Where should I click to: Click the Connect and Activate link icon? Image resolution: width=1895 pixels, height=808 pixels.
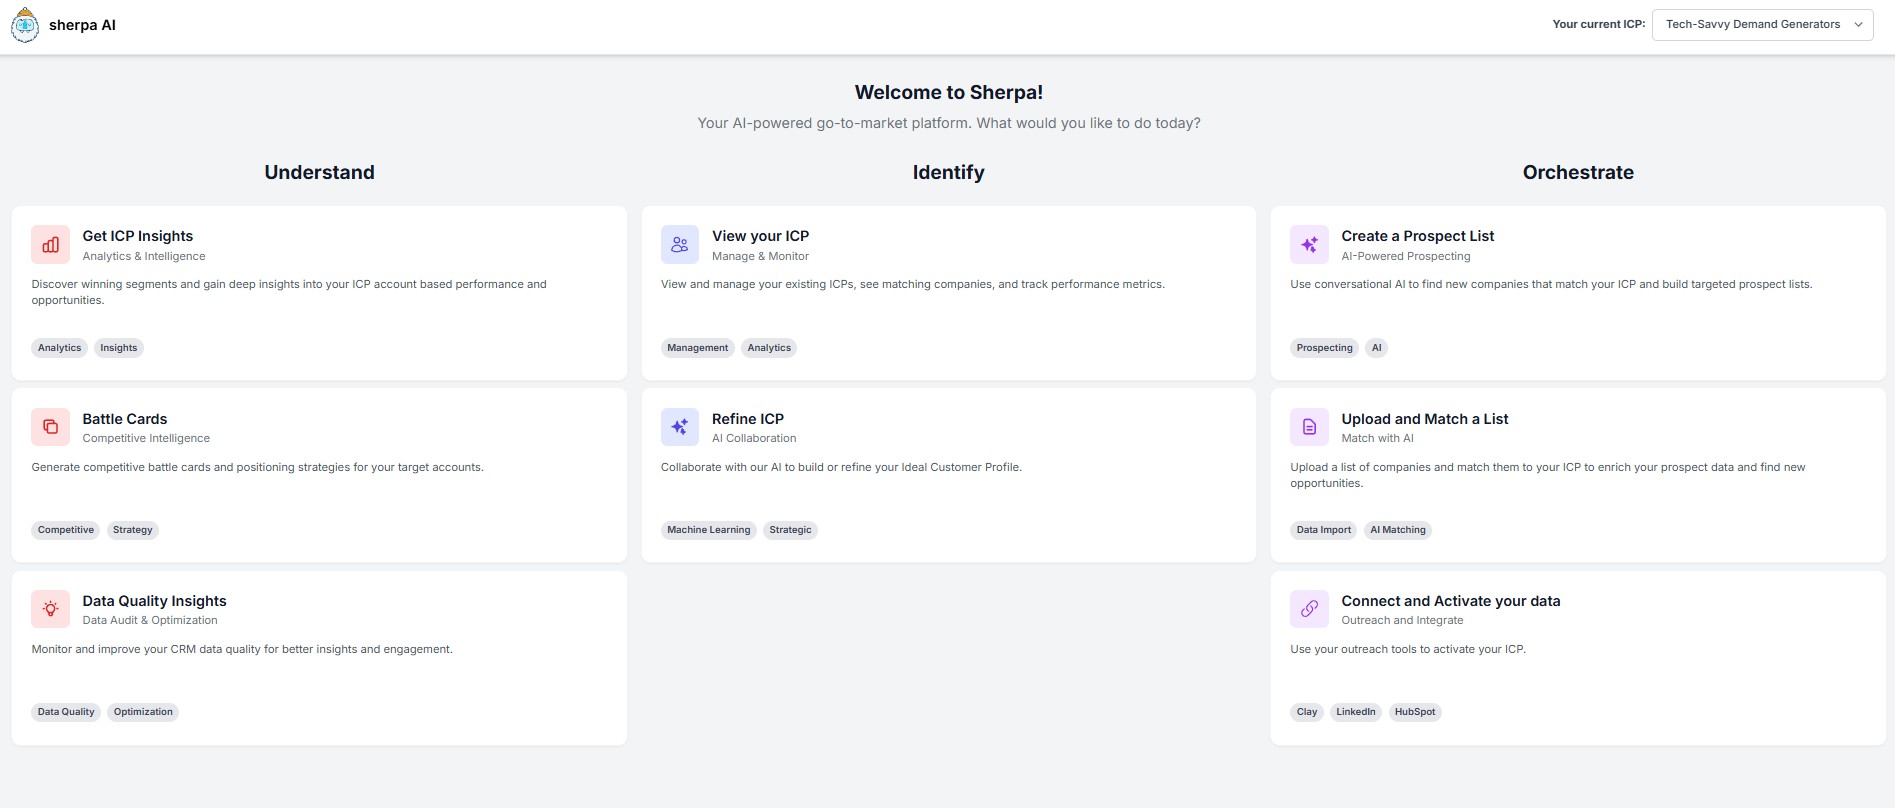coord(1309,609)
